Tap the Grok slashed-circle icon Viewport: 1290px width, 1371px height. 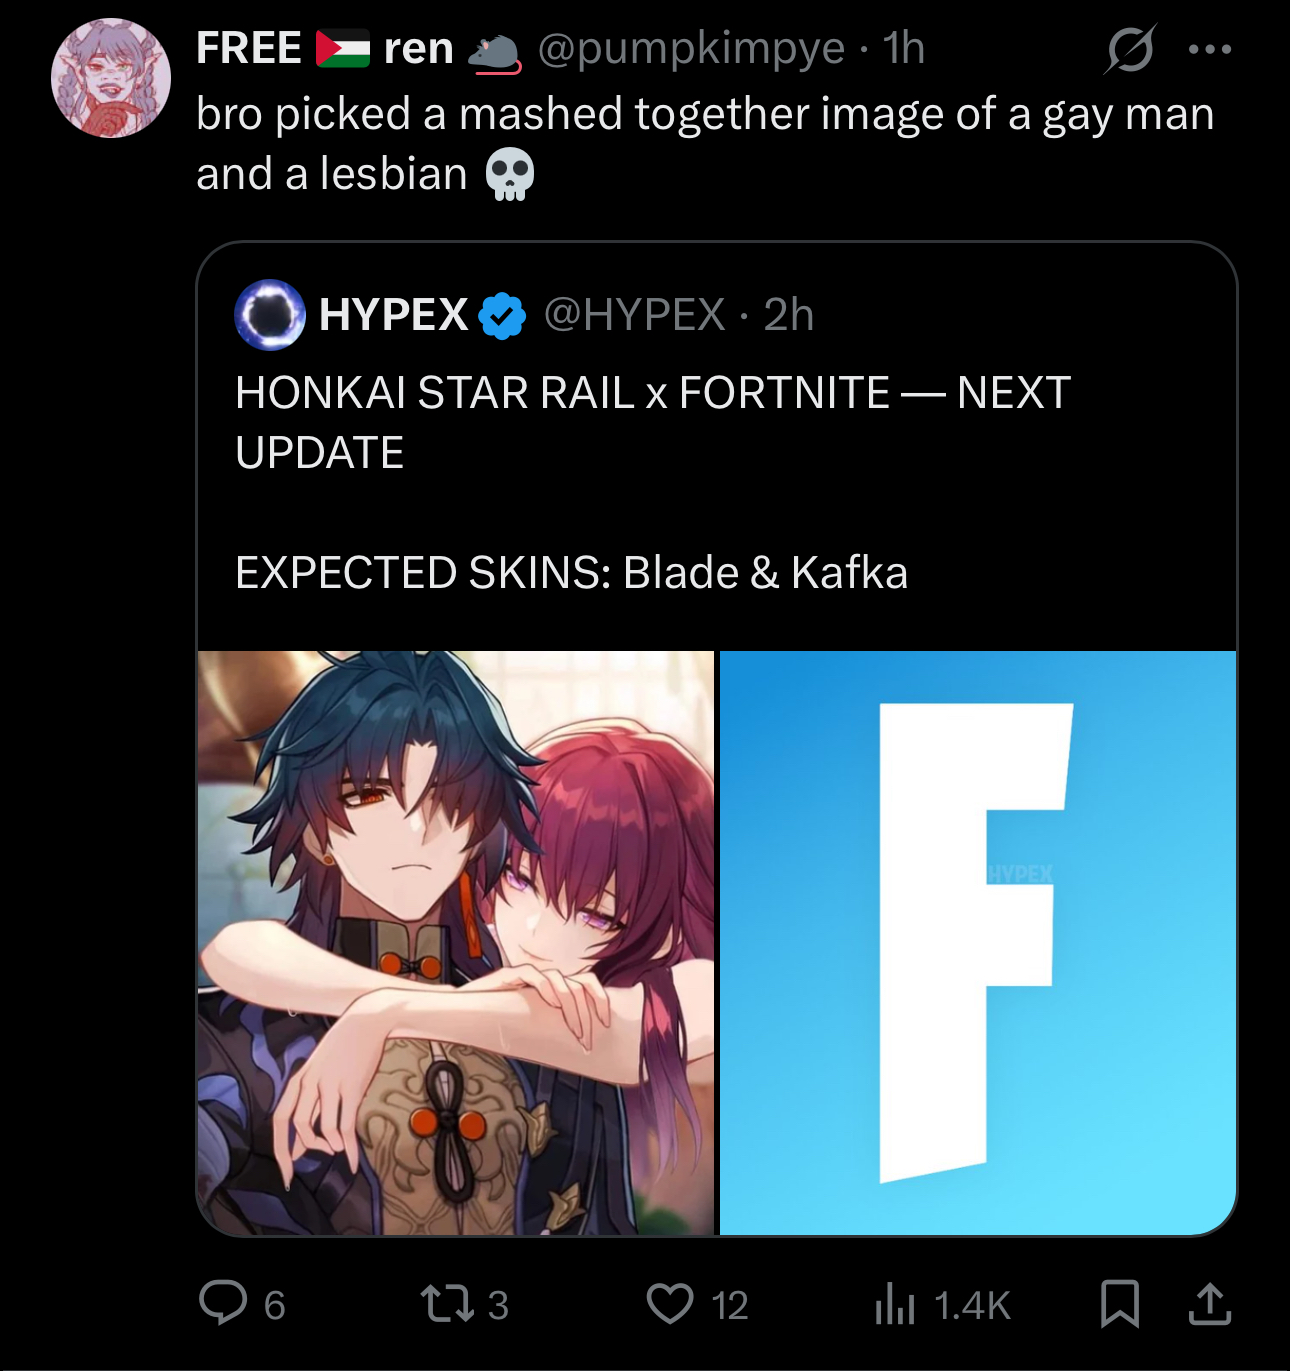point(1130,48)
